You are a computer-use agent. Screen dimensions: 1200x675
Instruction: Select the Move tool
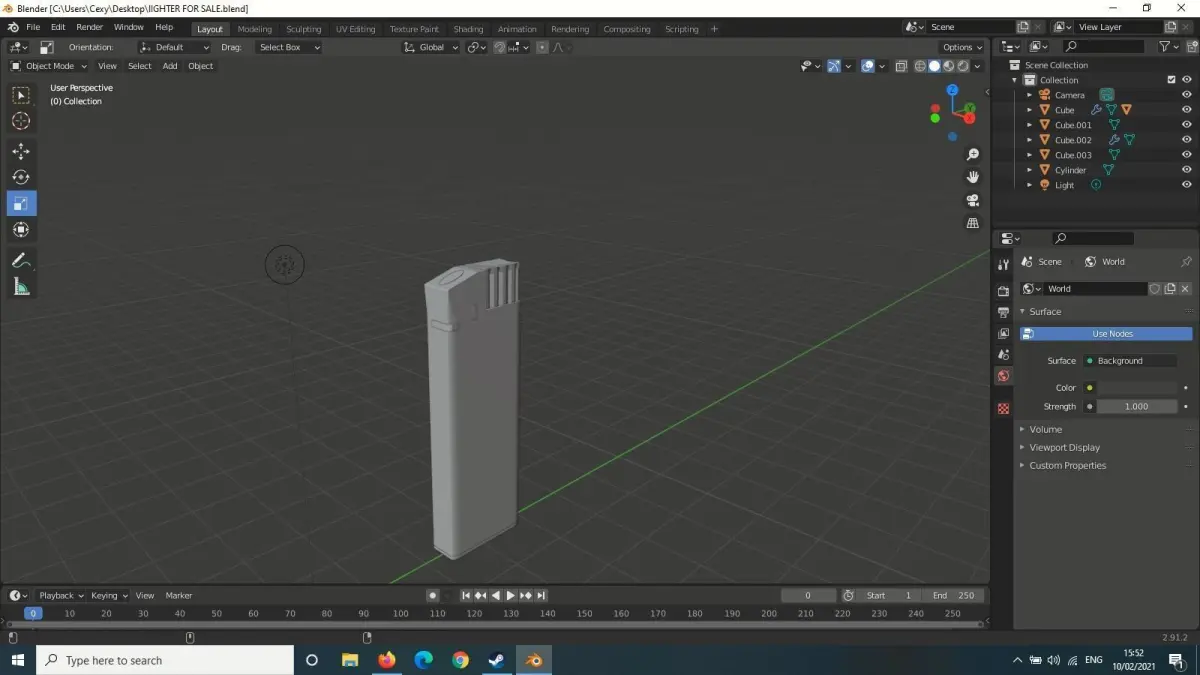click(21, 151)
